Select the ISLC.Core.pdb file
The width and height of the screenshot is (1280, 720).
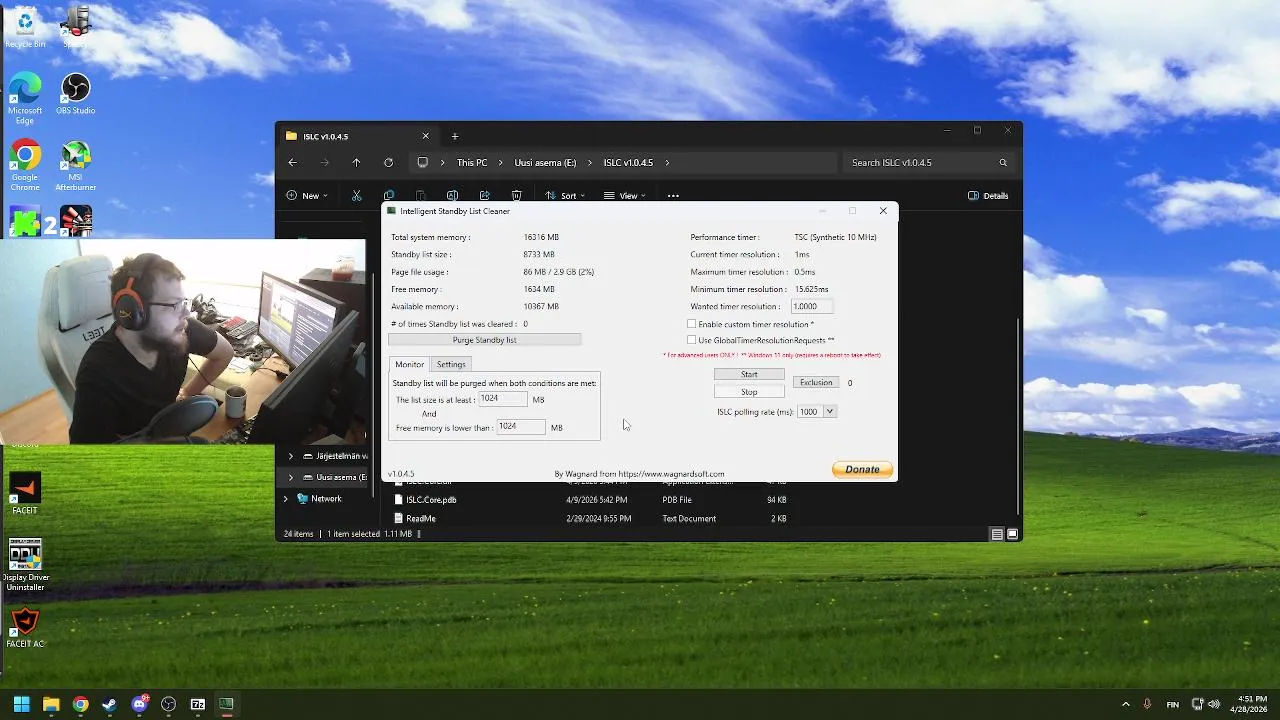pyautogui.click(x=431, y=500)
